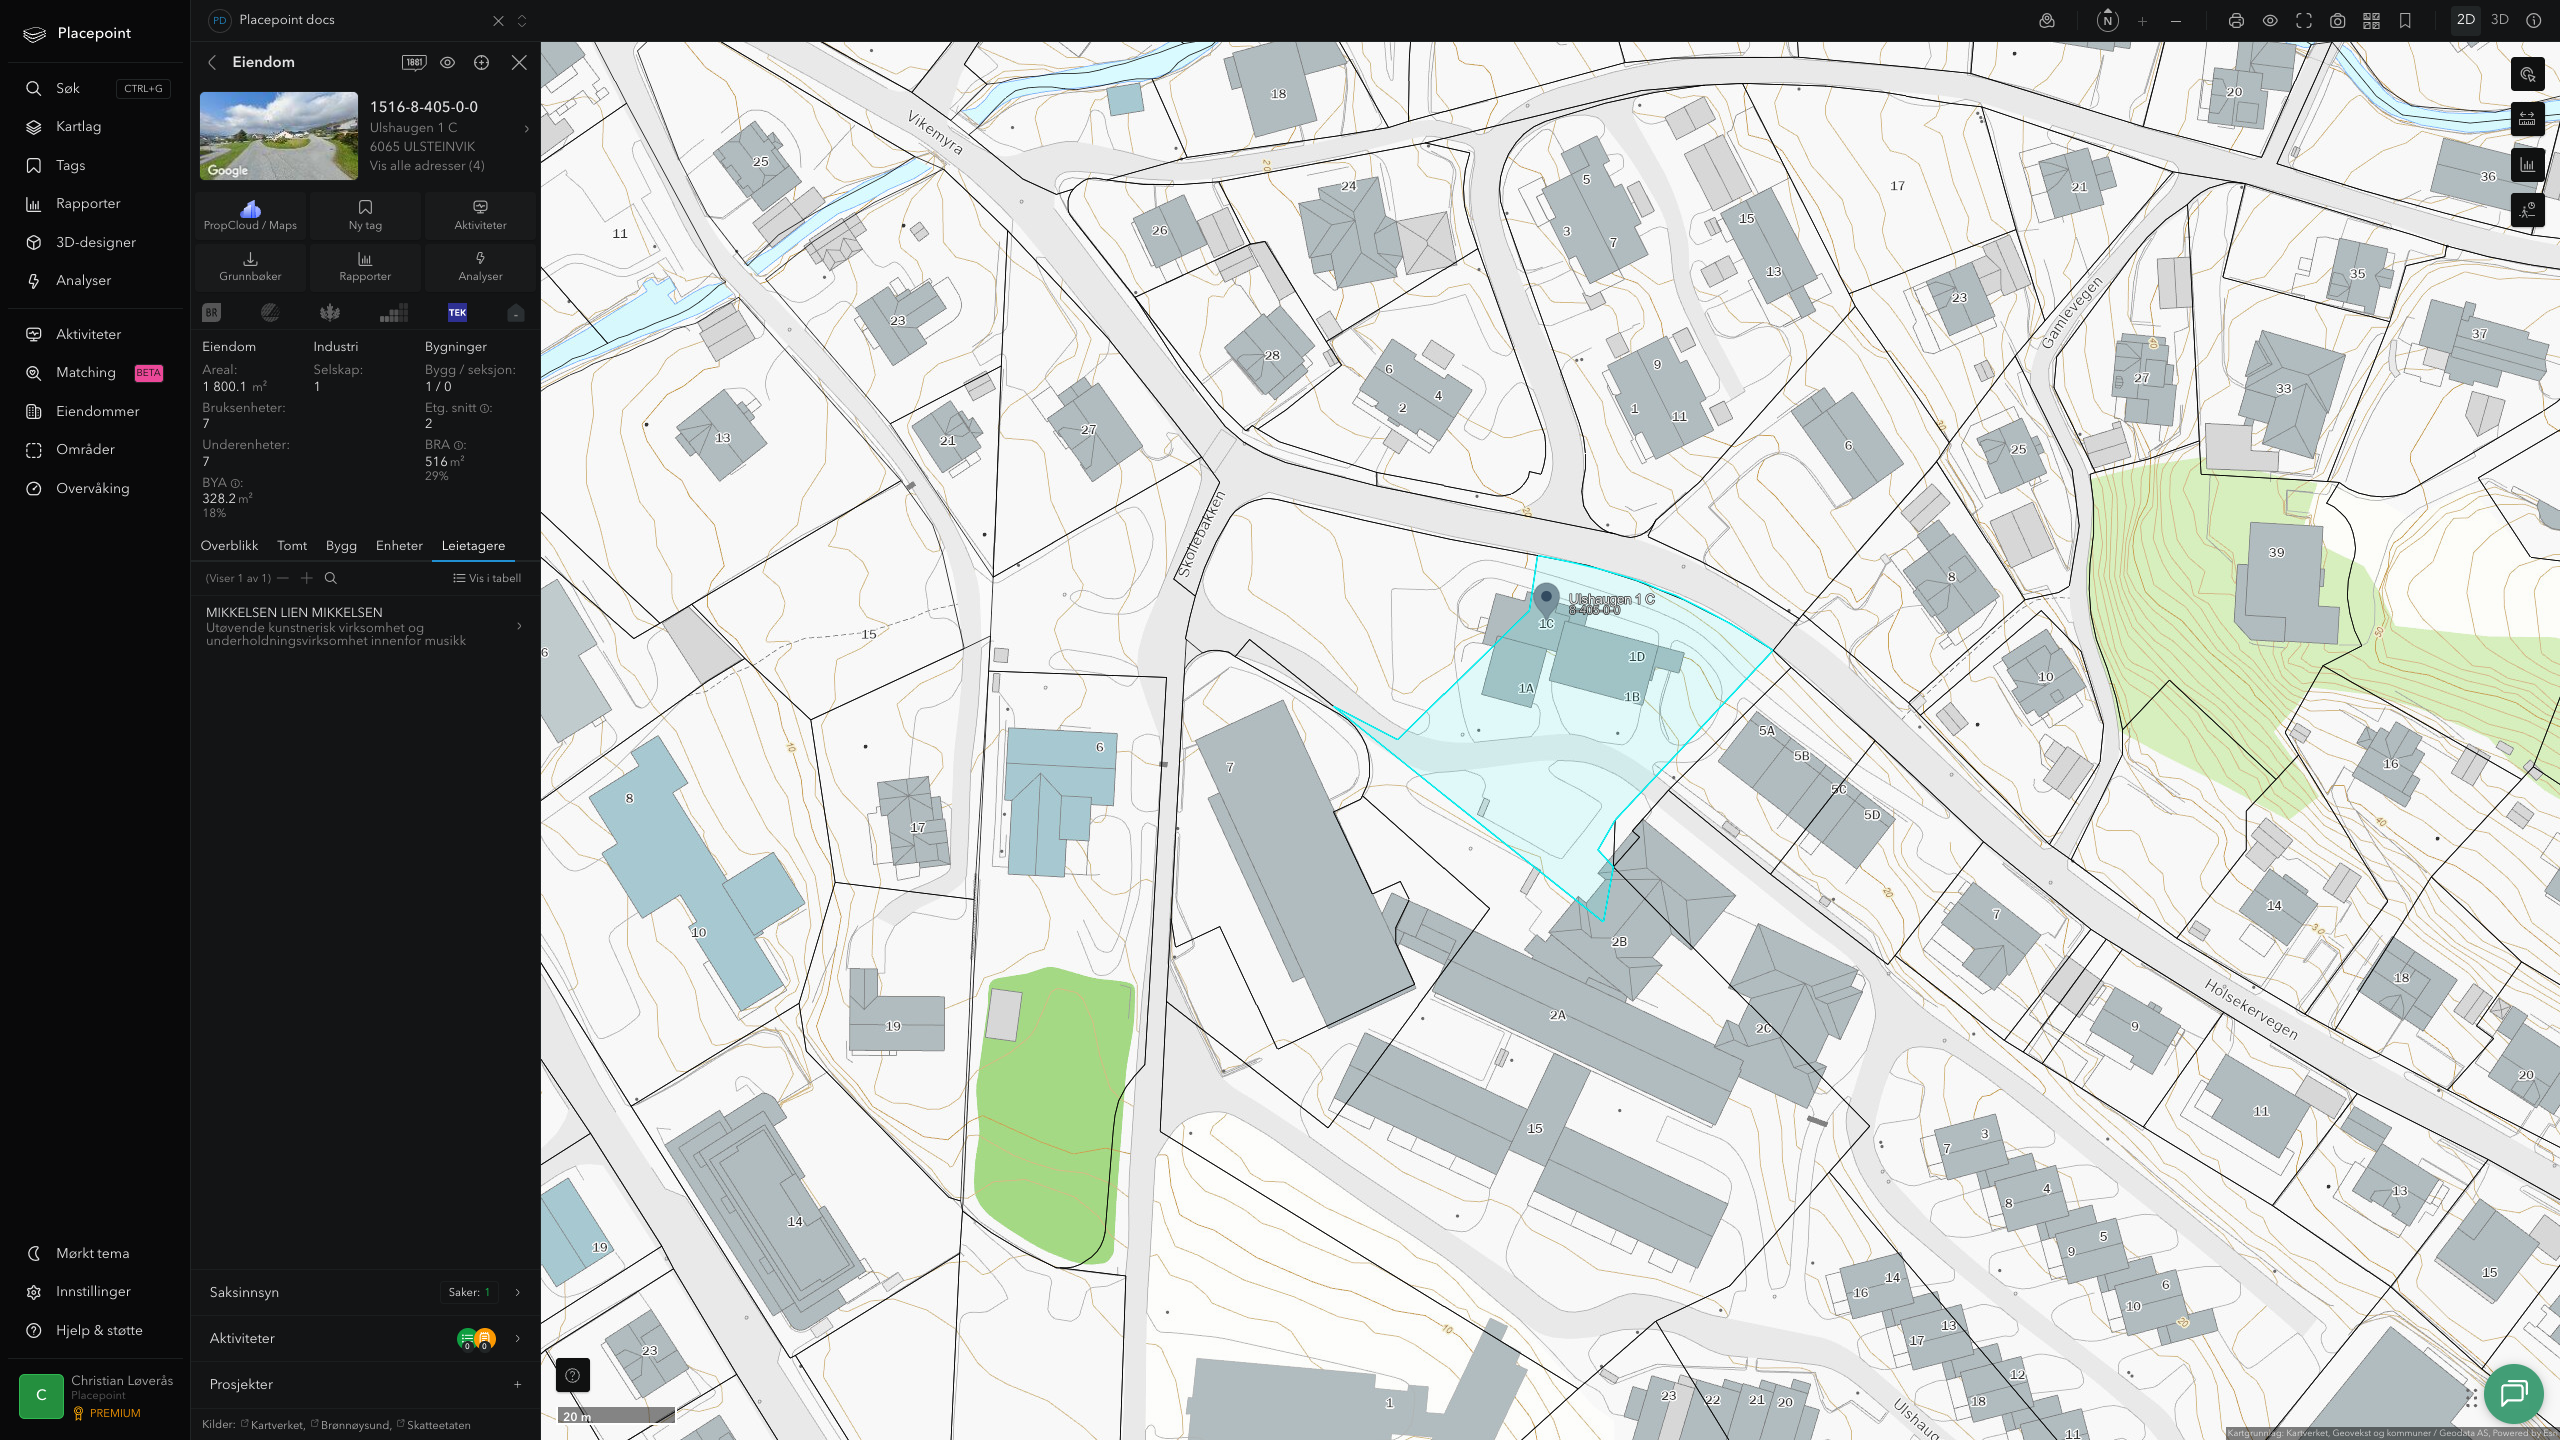Open the walking travel-time tool

(2527, 210)
